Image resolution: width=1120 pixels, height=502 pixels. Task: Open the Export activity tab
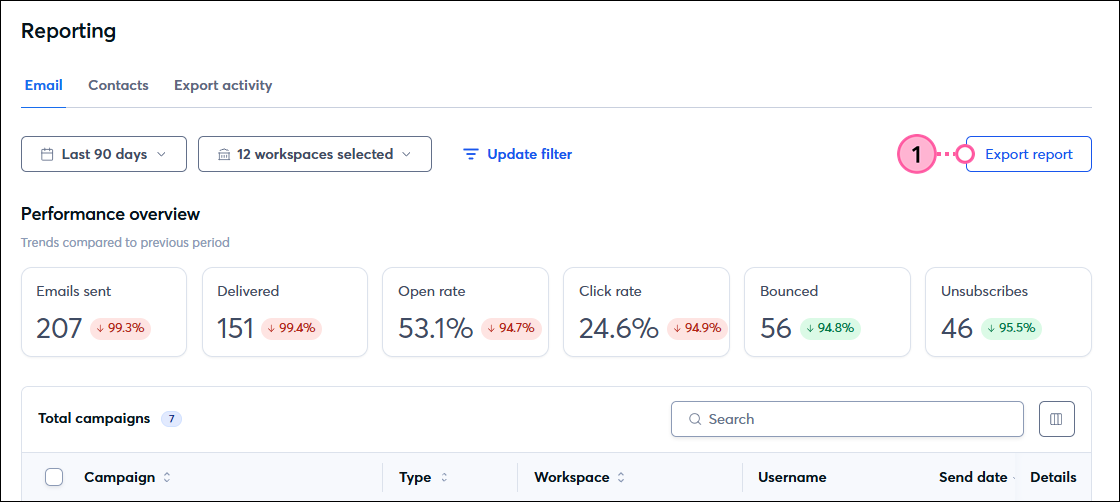223,86
